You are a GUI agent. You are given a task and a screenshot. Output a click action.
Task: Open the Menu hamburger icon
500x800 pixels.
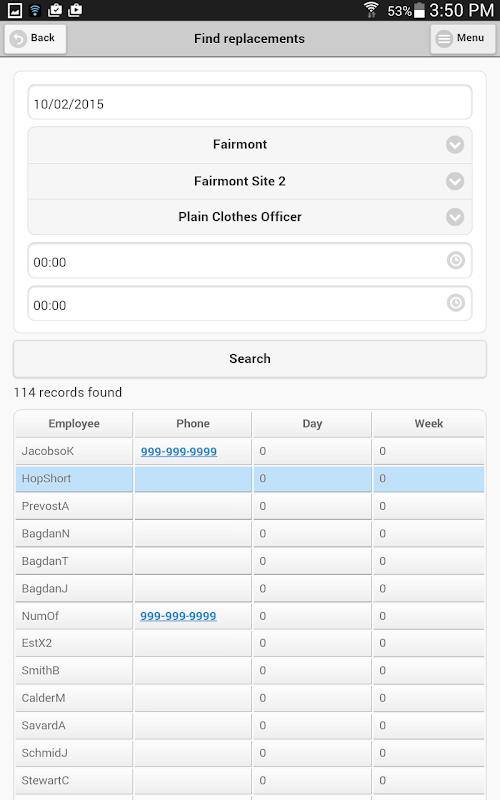point(444,39)
